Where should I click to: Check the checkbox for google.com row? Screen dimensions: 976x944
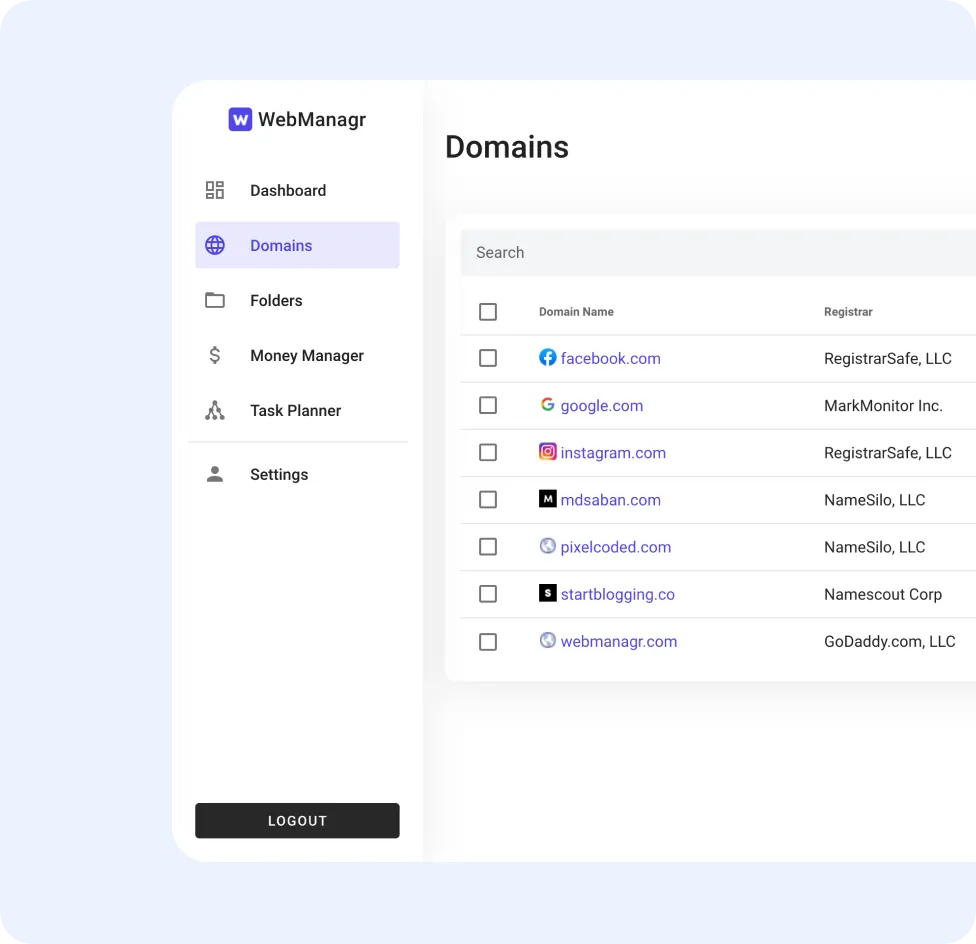(488, 405)
